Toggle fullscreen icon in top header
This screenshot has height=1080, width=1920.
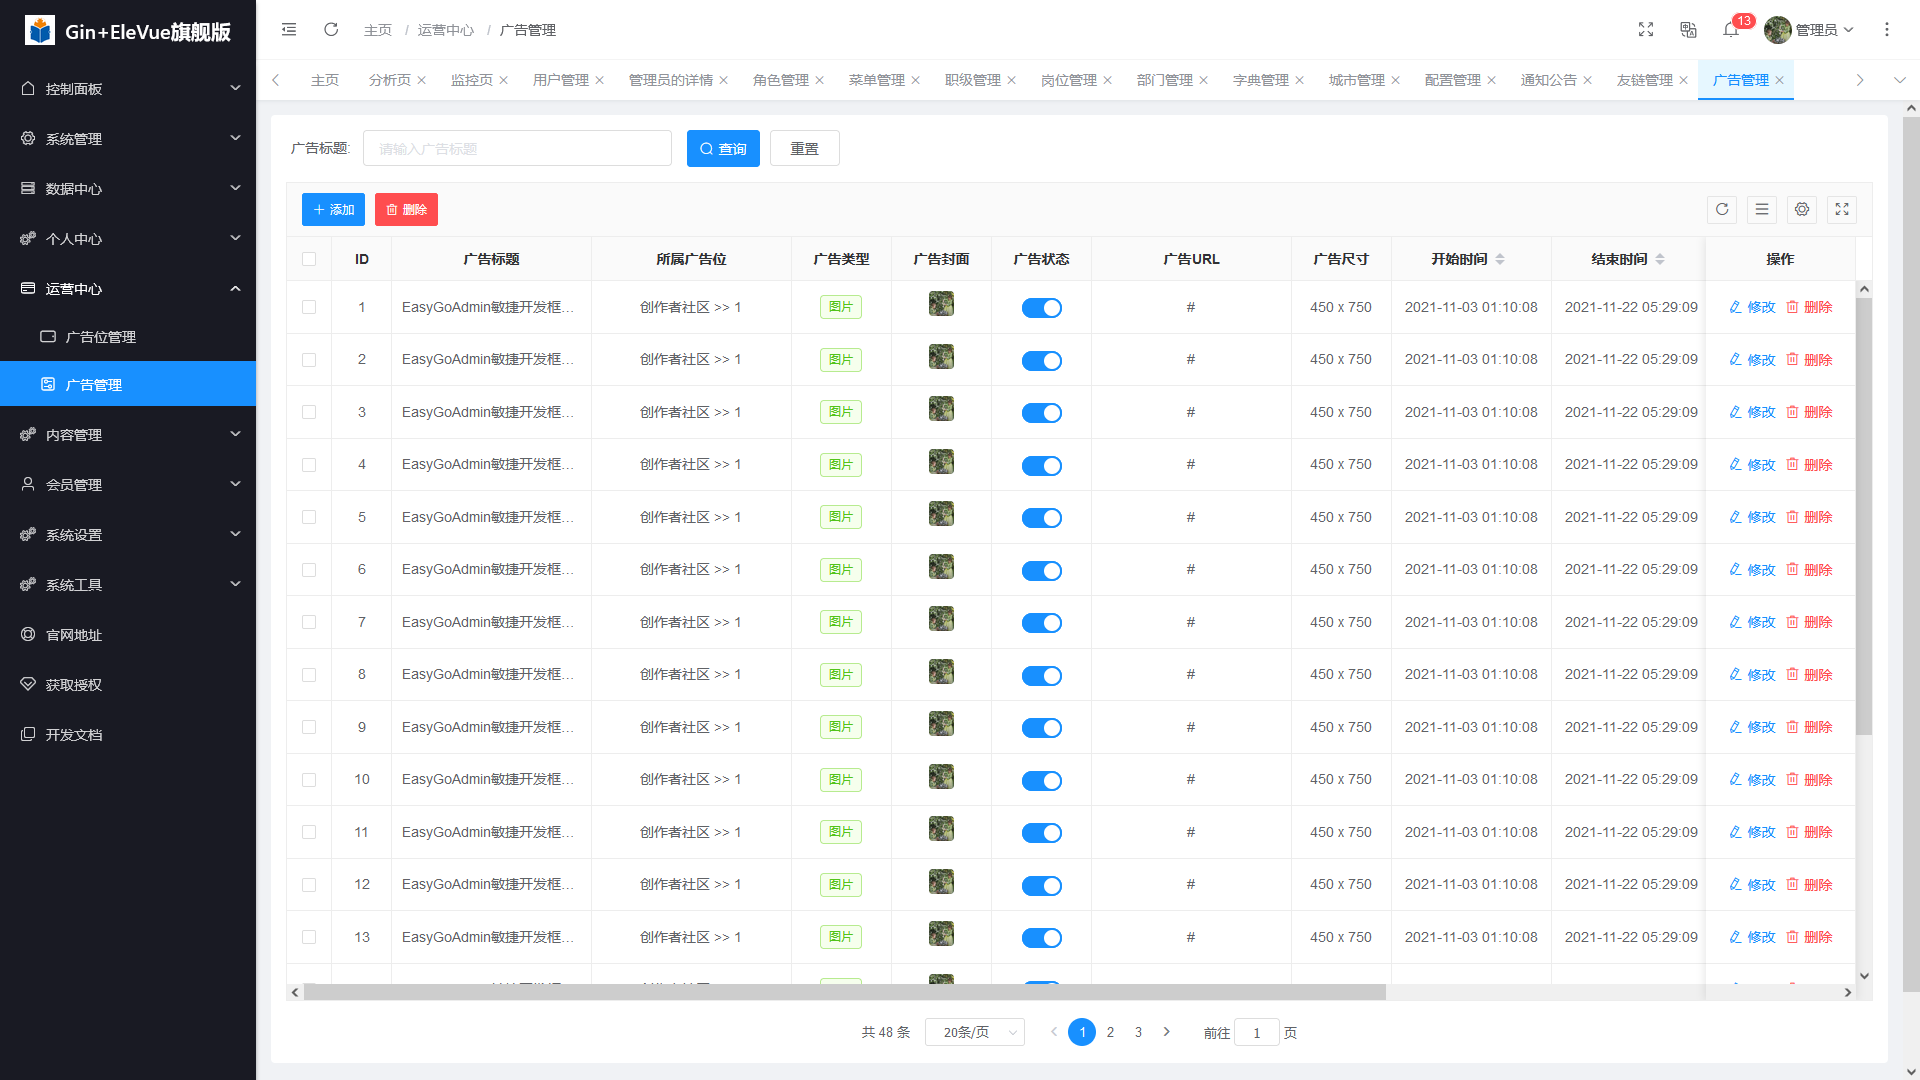pos(1646,30)
